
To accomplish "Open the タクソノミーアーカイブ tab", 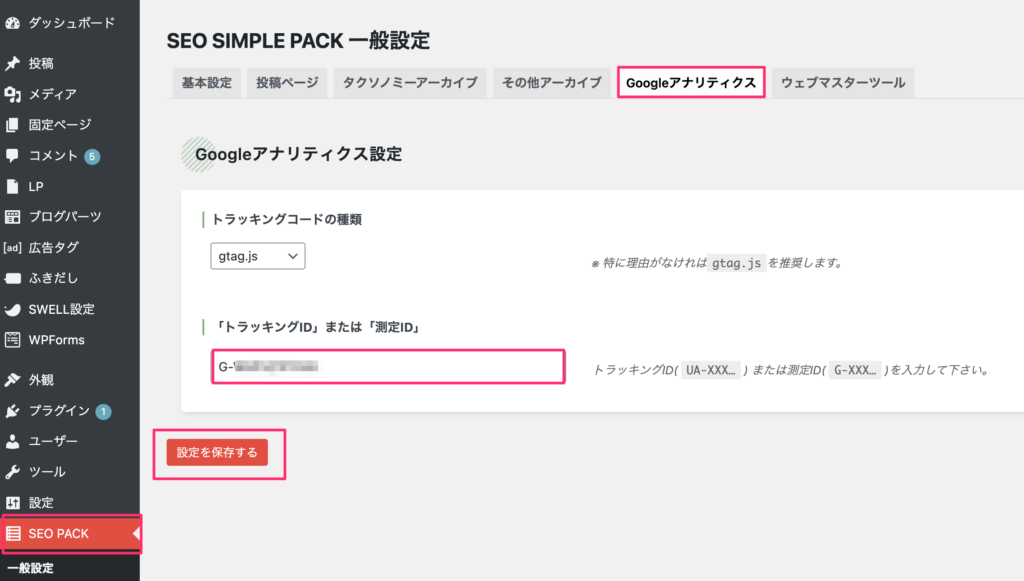I will 410,83.
